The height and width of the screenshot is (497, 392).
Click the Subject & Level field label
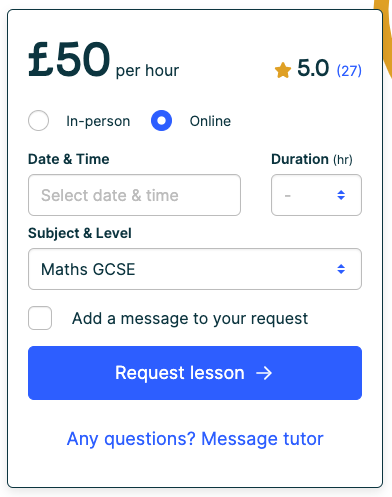tap(80, 233)
